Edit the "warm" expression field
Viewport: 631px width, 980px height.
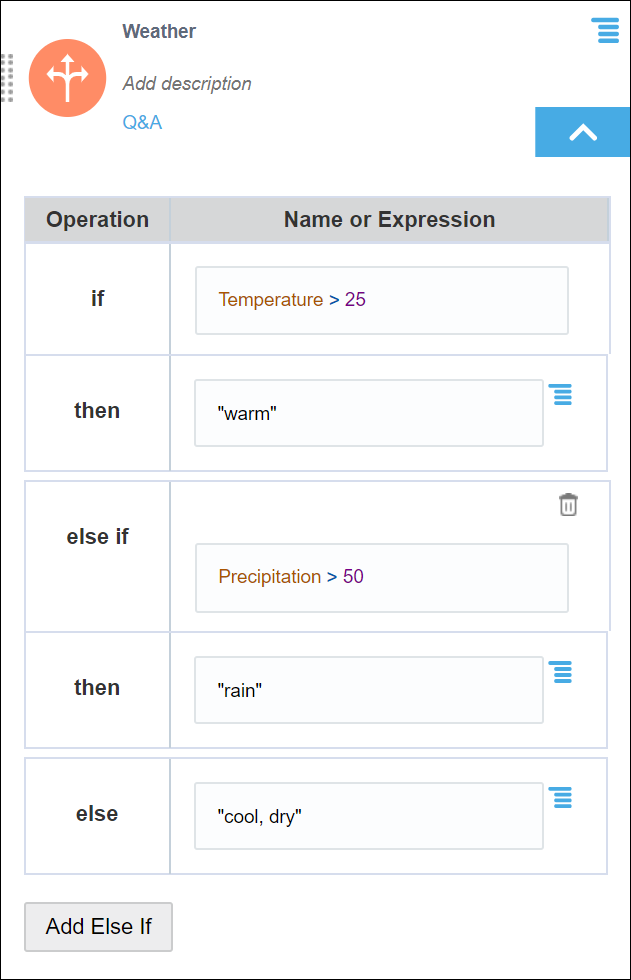(x=368, y=412)
